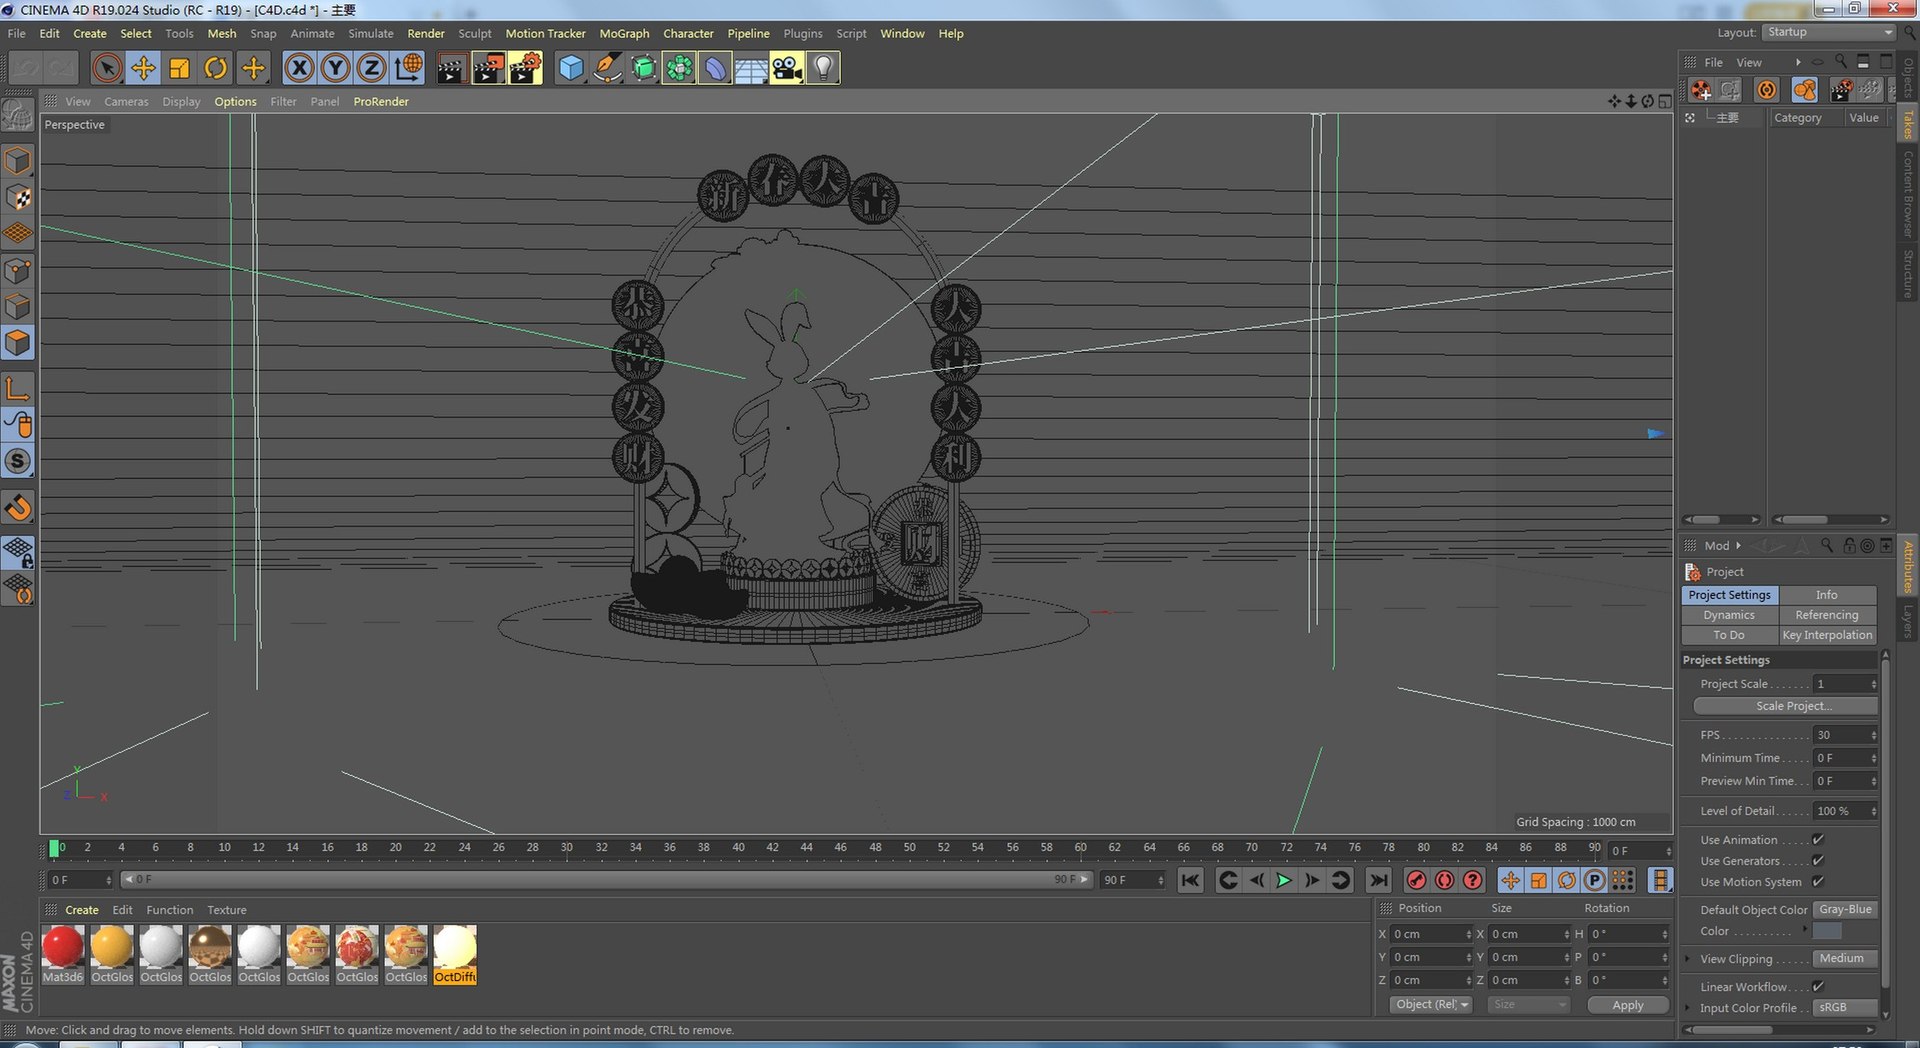Screen dimensions: 1920x1048
Task: Select the Rotate tool
Action: [x=216, y=68]
